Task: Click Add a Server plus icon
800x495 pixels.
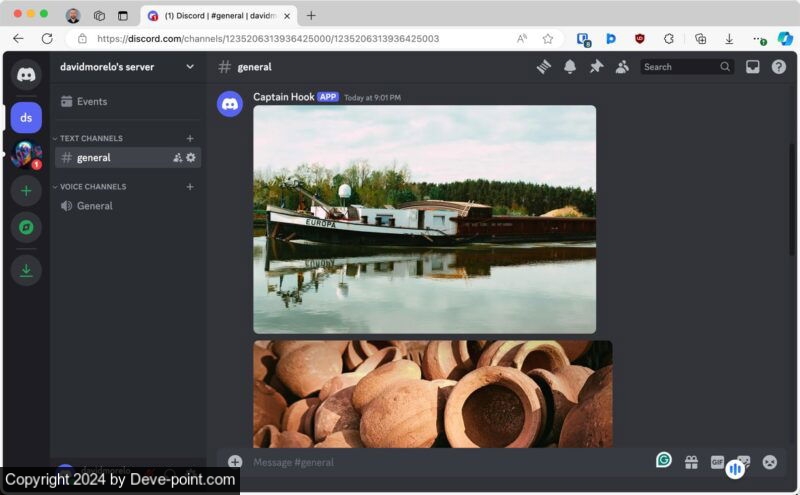Action: click(x=26, y=190)
